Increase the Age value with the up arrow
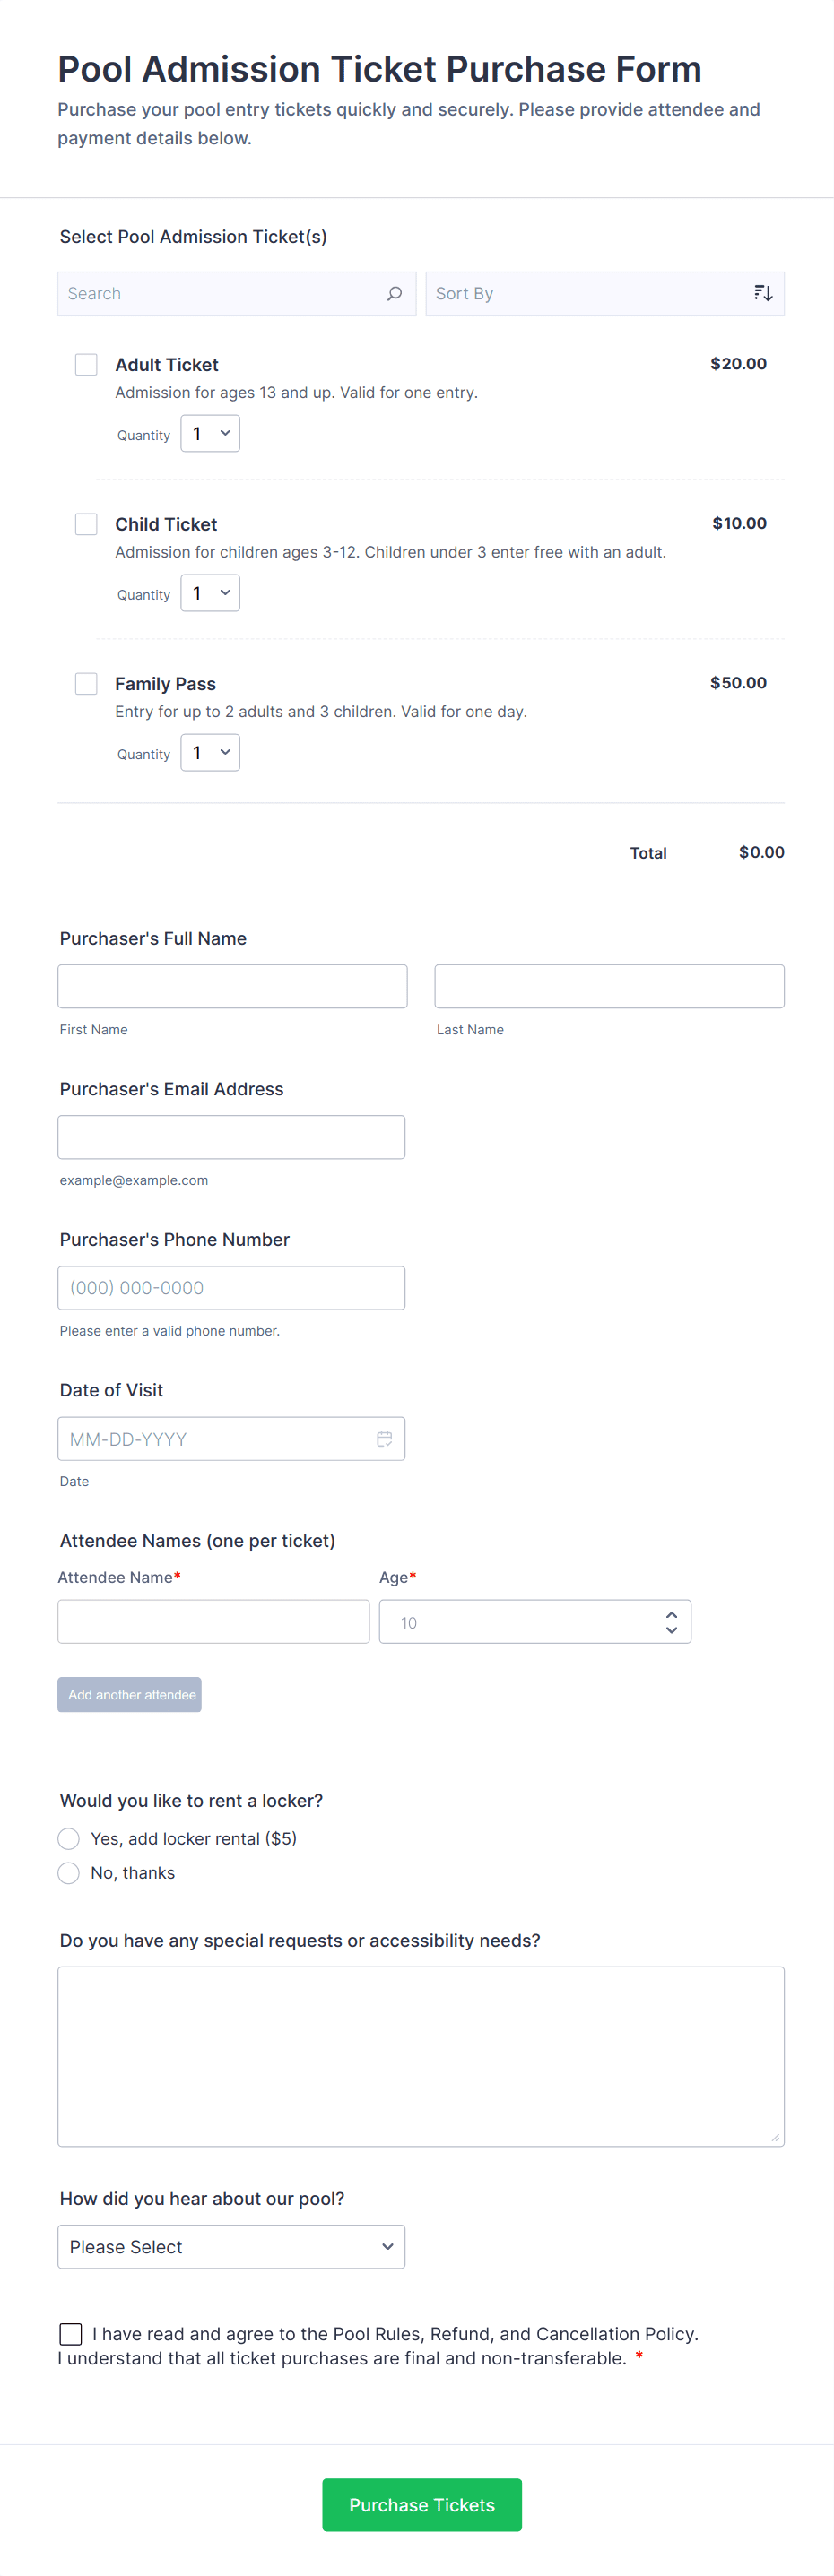This screenshot has height=2576, width=834. (x=671, y=1615)
